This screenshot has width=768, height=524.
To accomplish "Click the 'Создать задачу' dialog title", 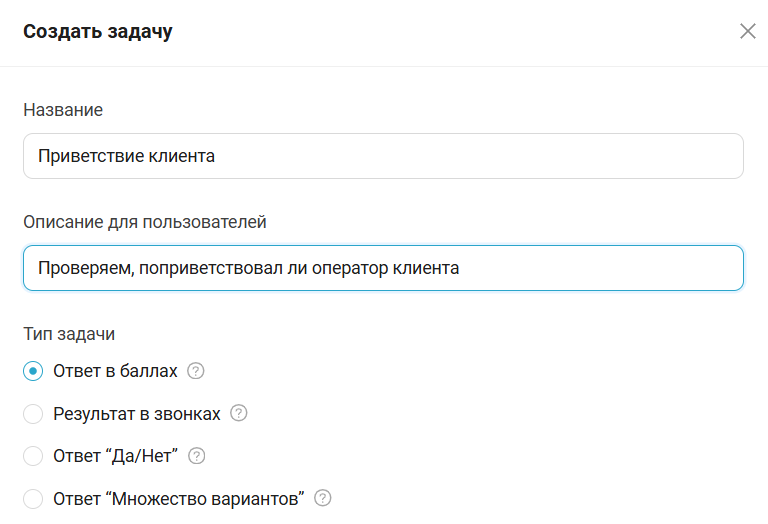I will pyautogui.click(x=98, y=31).
